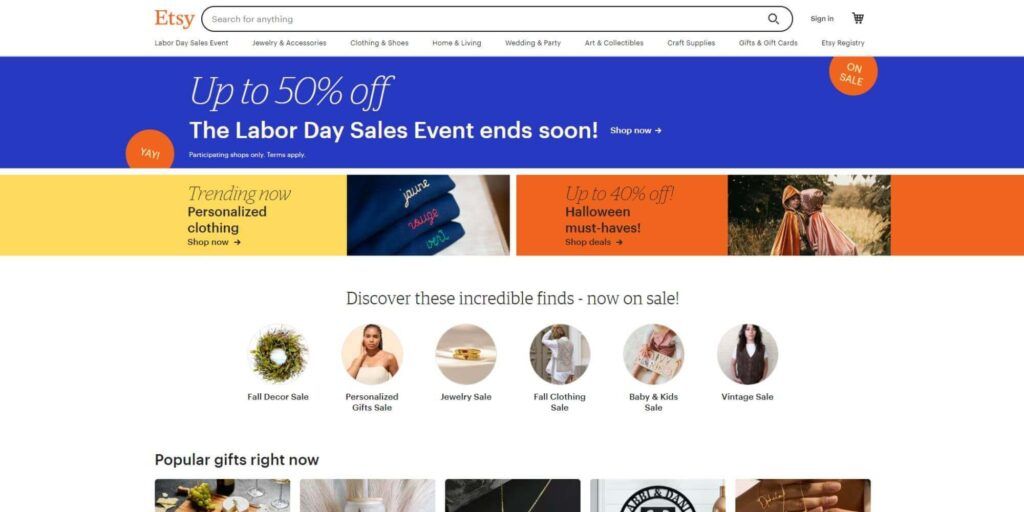Screen dimensions: 1024x512
Task: Open the Fall Decor Sale wreath circle
Action: (x=278, y=355)
